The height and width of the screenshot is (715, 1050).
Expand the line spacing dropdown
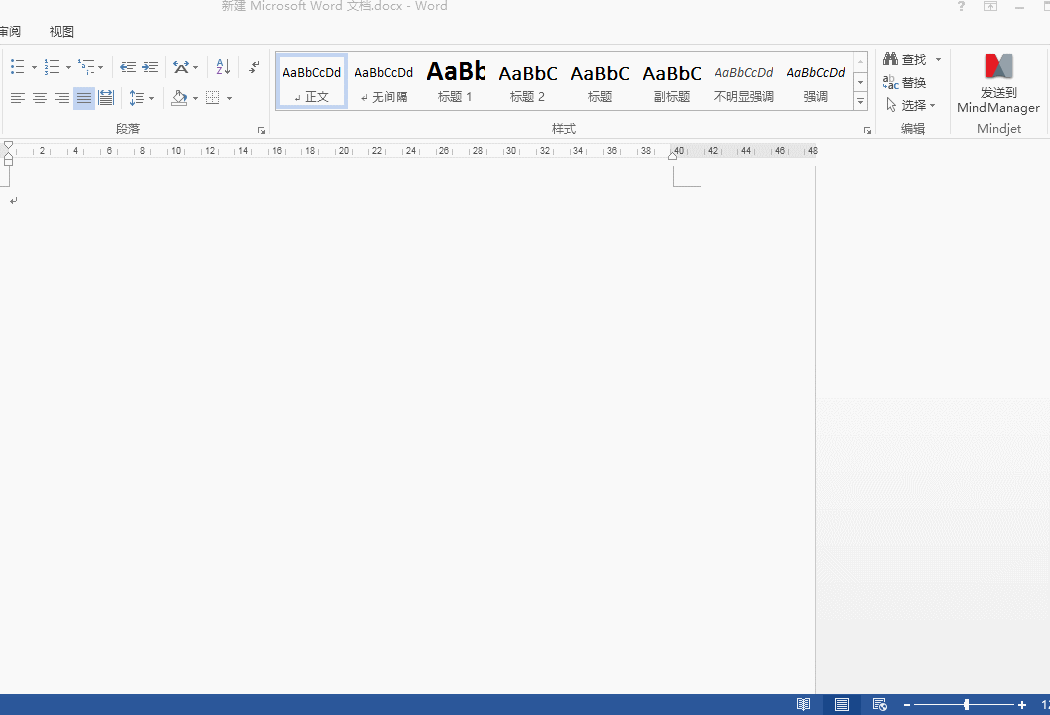click(152, 99)
